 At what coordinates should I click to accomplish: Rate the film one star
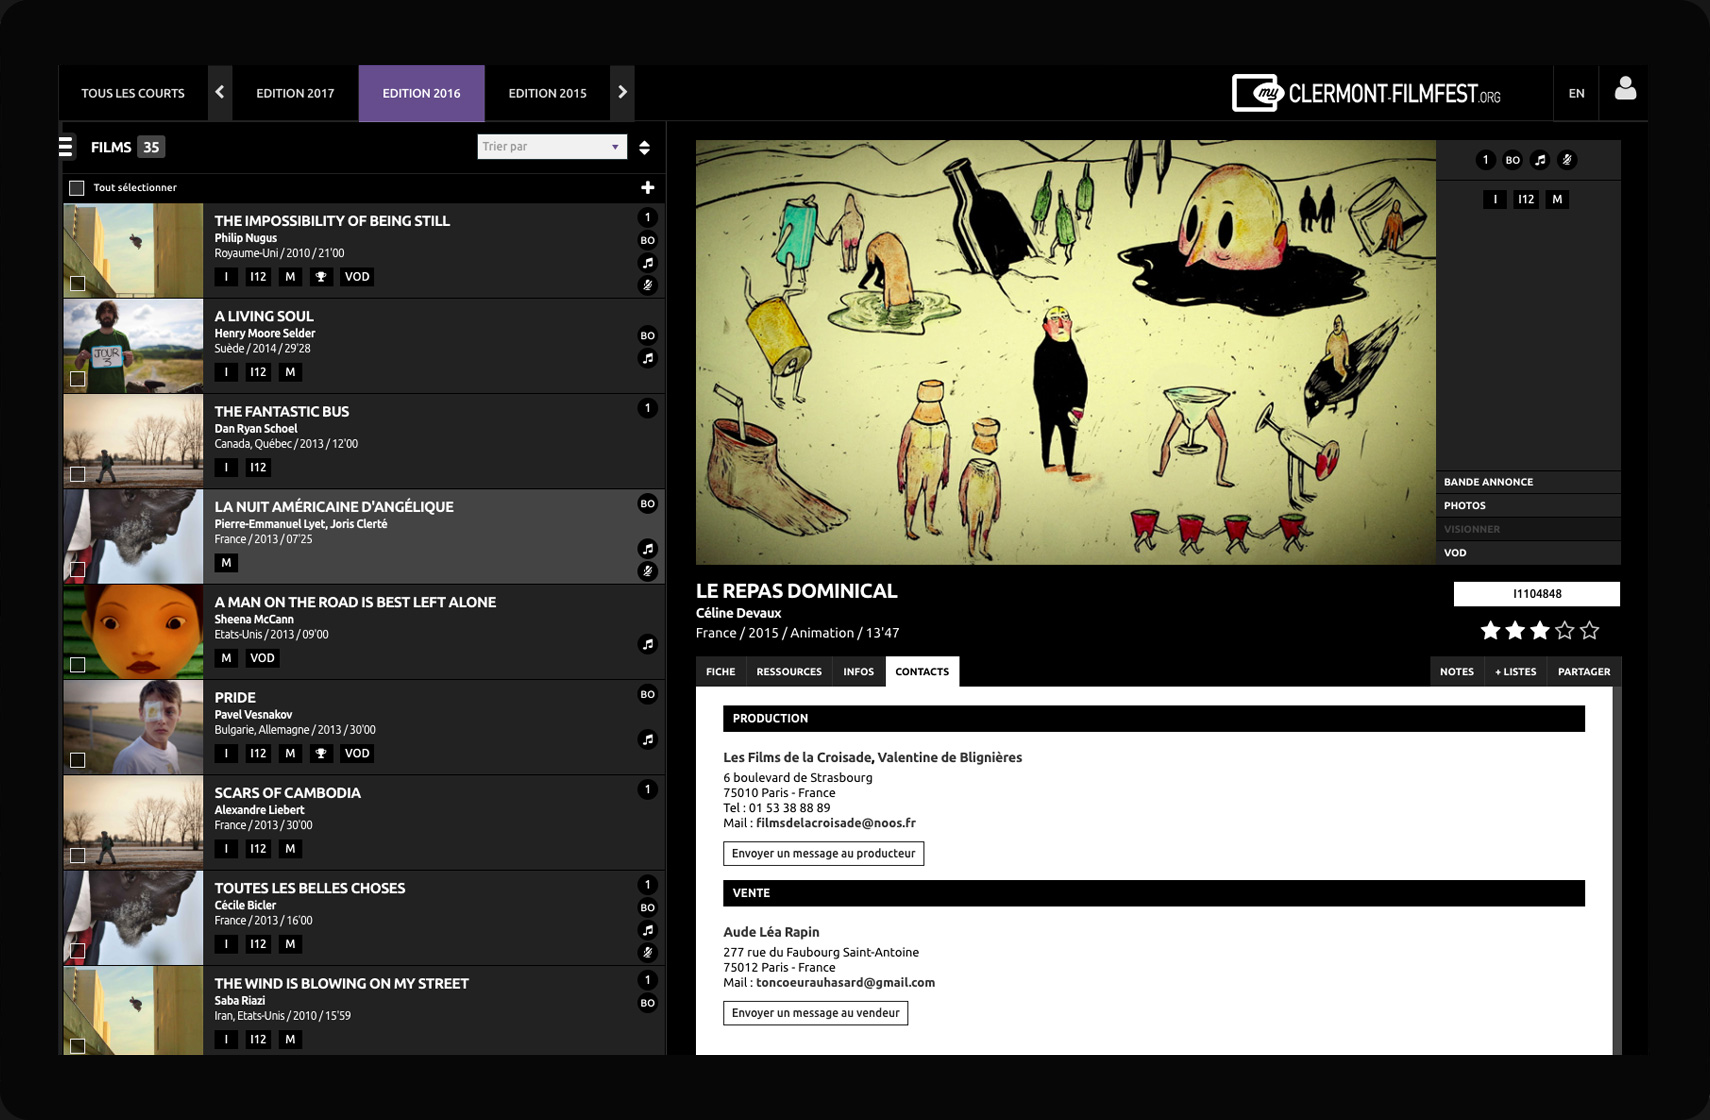(x=1490, y=631)
